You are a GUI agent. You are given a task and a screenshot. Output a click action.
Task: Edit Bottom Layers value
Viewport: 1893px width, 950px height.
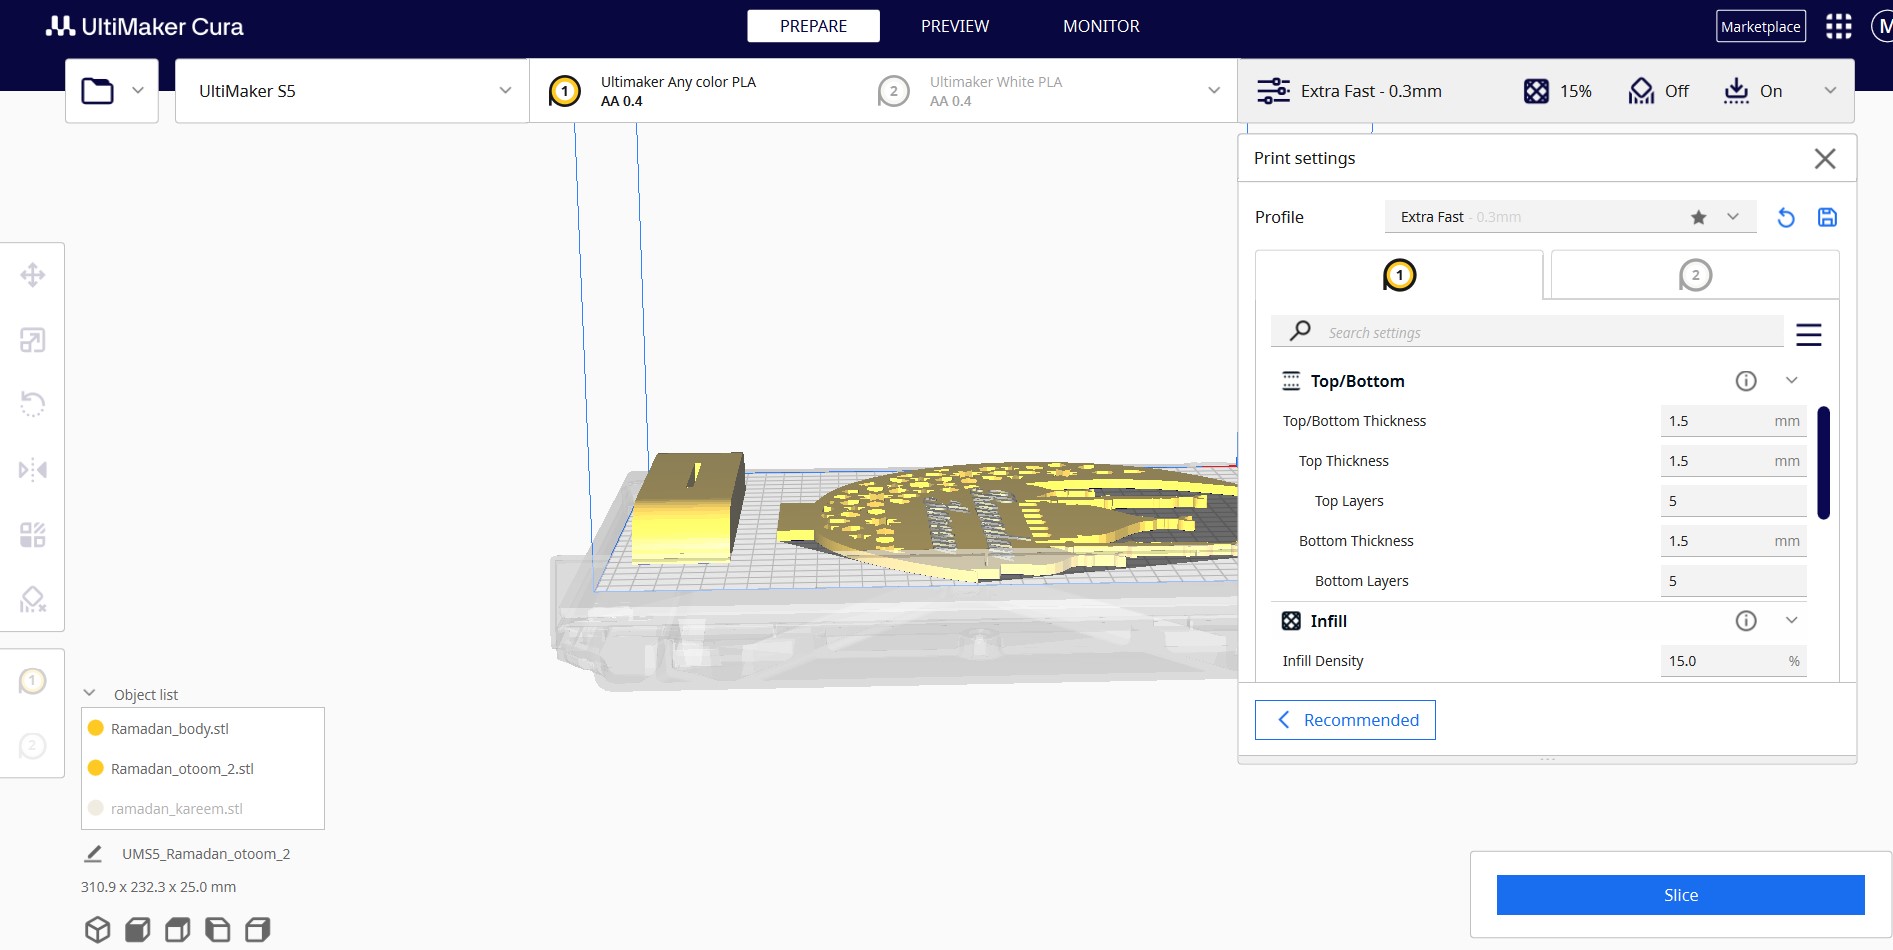1734,581
